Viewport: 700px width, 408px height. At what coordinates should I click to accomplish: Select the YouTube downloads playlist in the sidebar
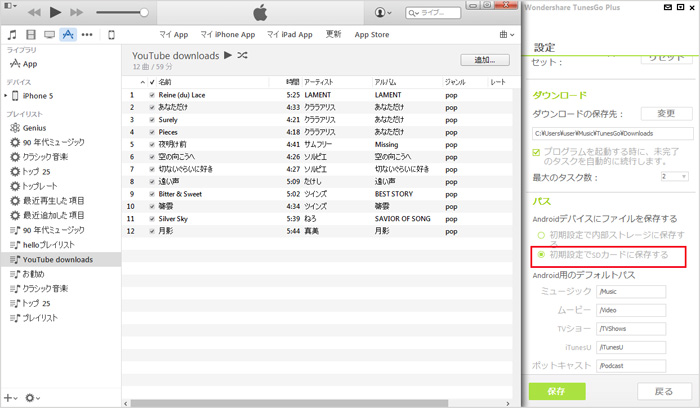point(61,259)
